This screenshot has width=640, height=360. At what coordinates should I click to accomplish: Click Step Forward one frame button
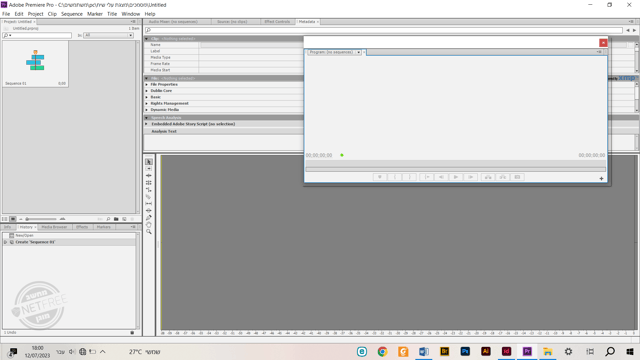[x=471, y=177]
